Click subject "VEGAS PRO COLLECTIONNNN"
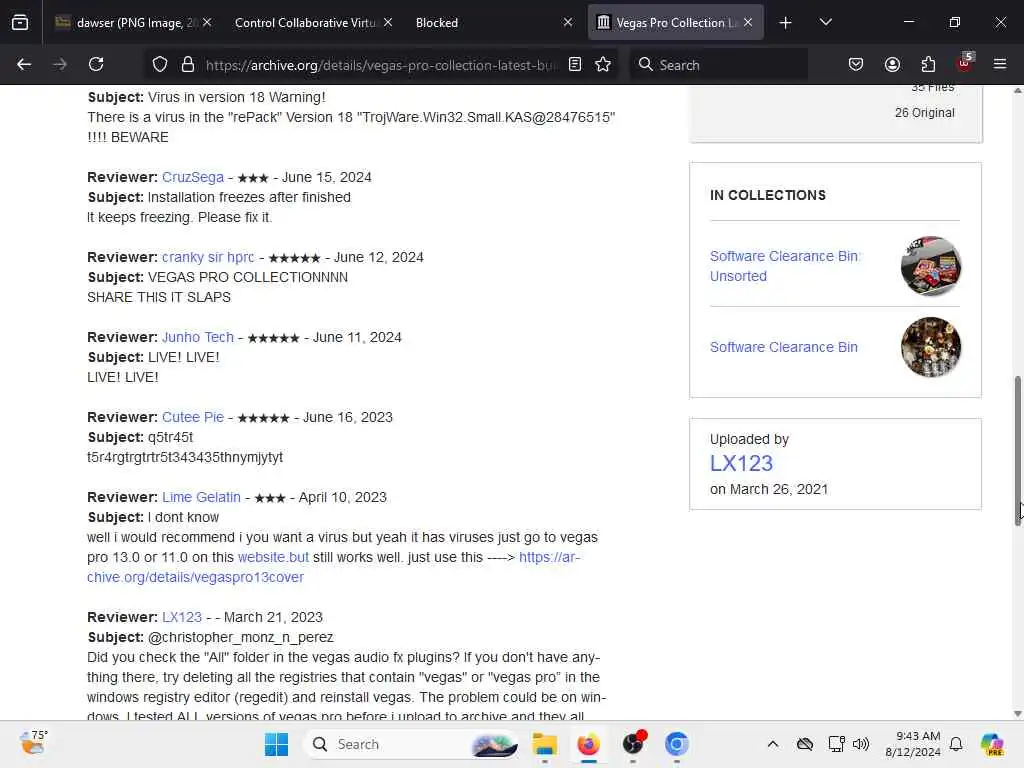 [x=248, y=277]
